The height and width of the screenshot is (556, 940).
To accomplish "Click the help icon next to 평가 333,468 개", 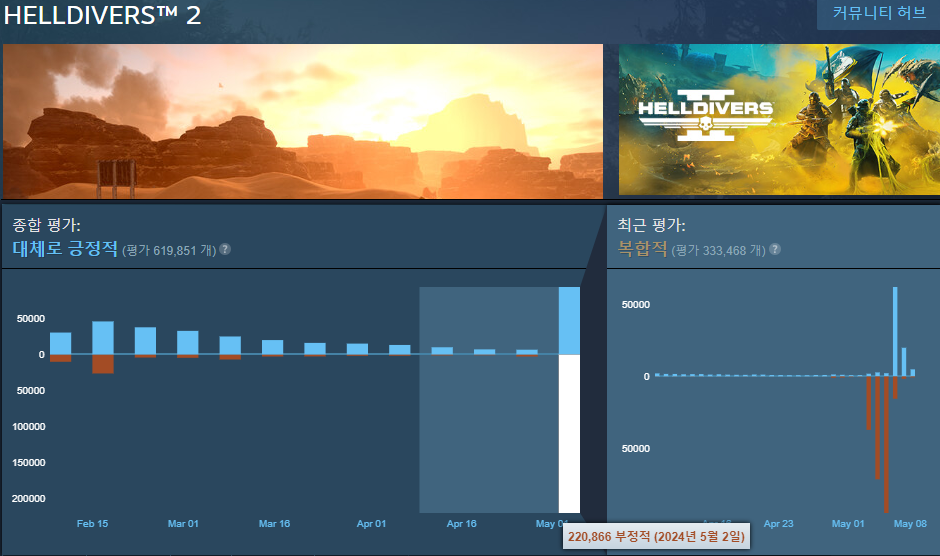I will click(x=775, y=249).
